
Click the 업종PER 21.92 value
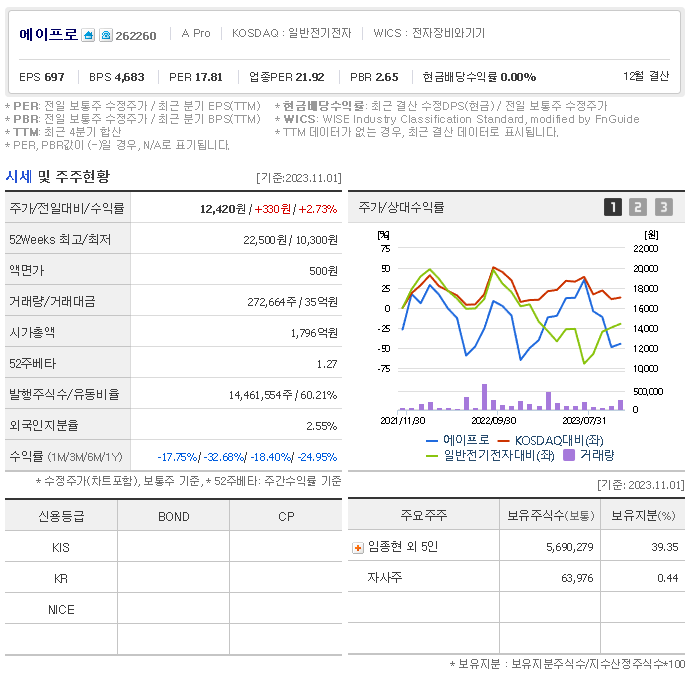pos(286,77)
